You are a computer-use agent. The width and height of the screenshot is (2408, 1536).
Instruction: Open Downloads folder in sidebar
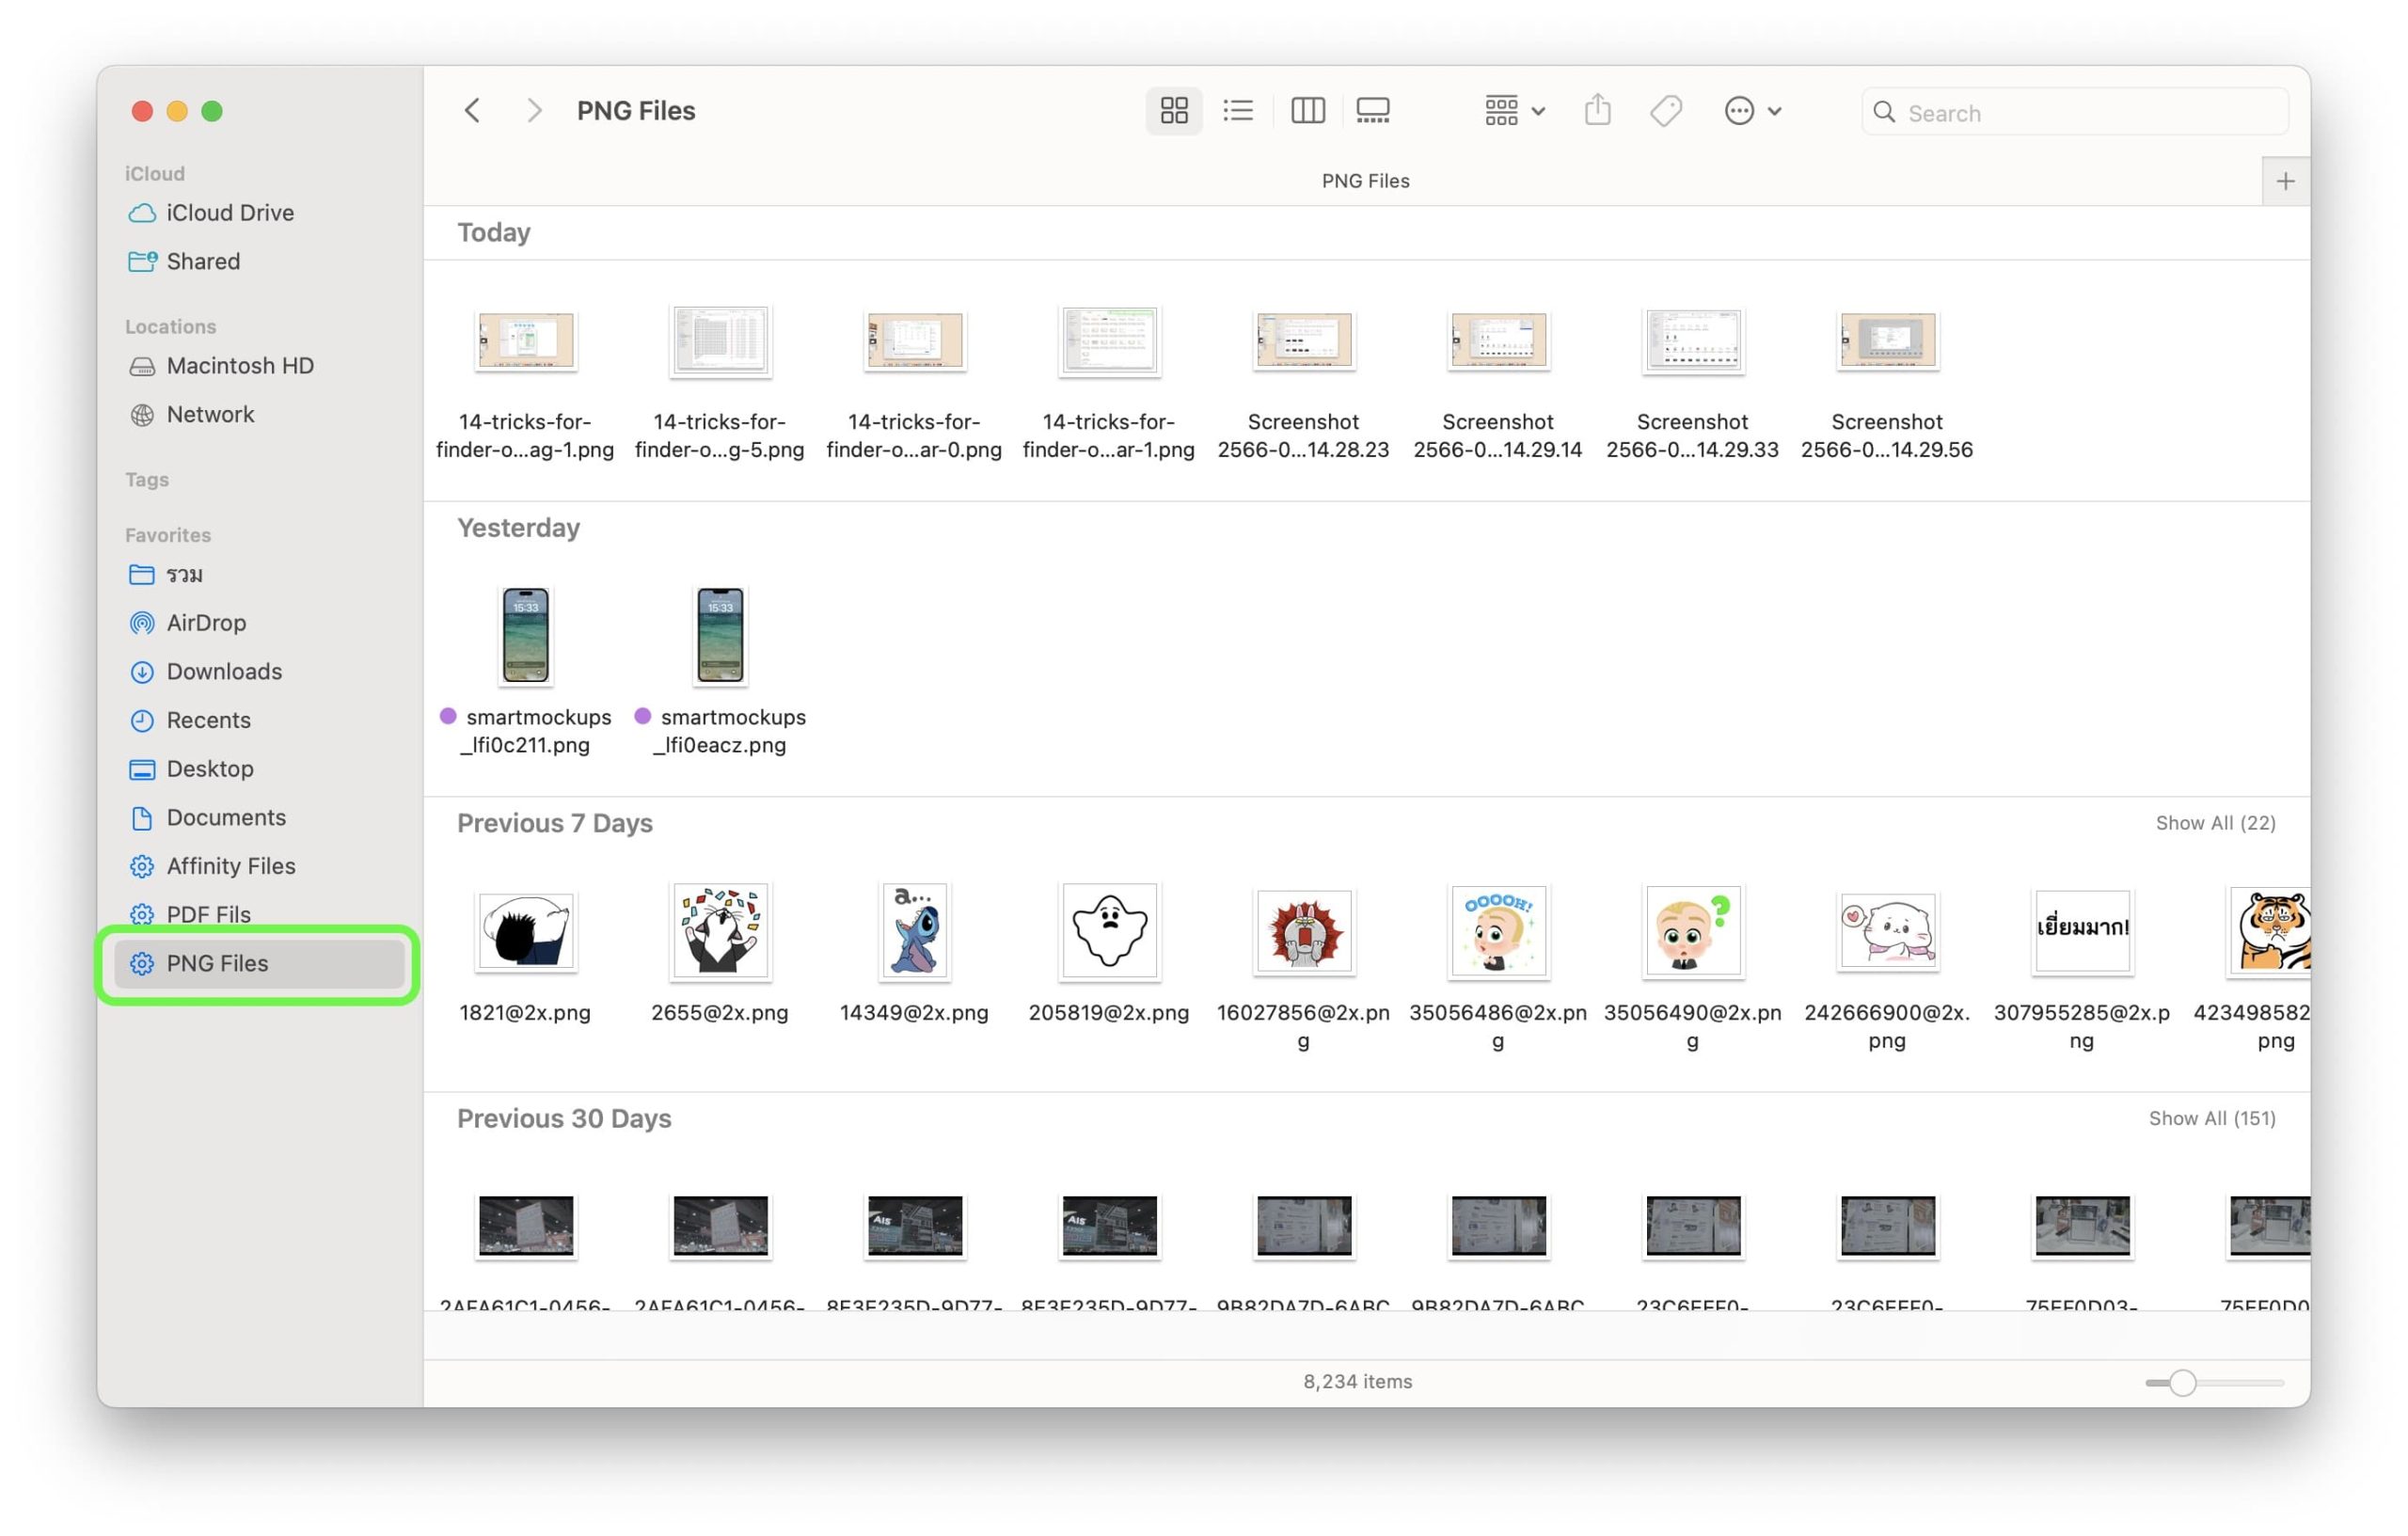[x=224, y=672]
